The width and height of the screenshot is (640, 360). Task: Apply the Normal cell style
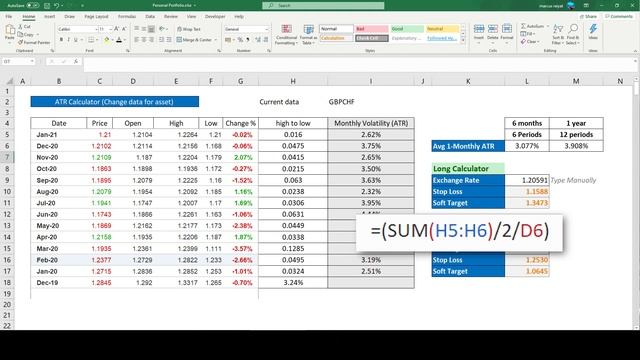336,29
